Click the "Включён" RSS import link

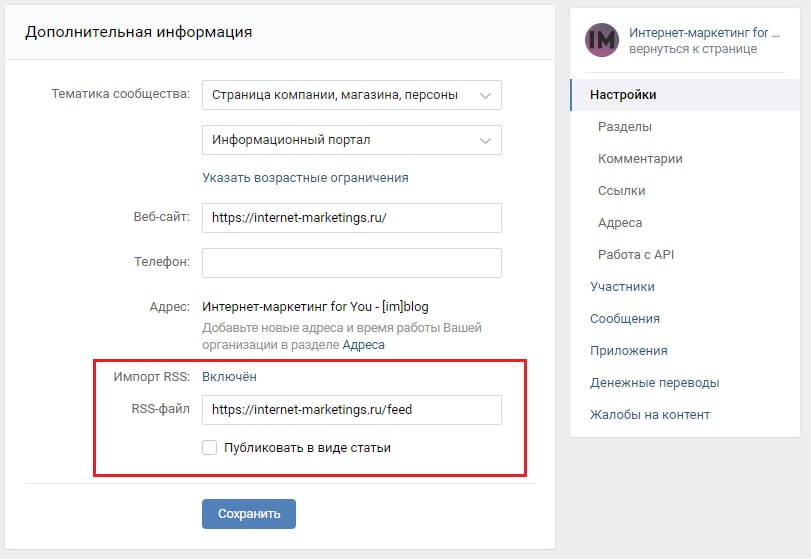tap(229, 376)
